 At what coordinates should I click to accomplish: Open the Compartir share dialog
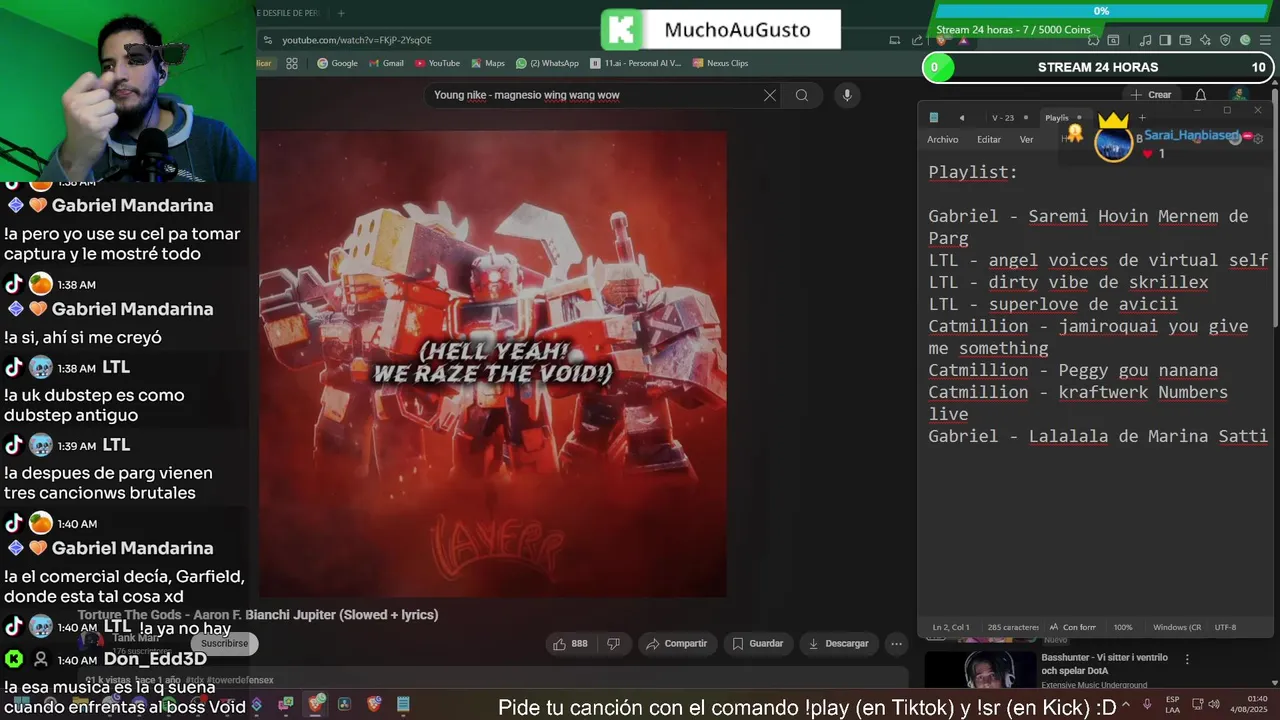[x=676, y=643]
